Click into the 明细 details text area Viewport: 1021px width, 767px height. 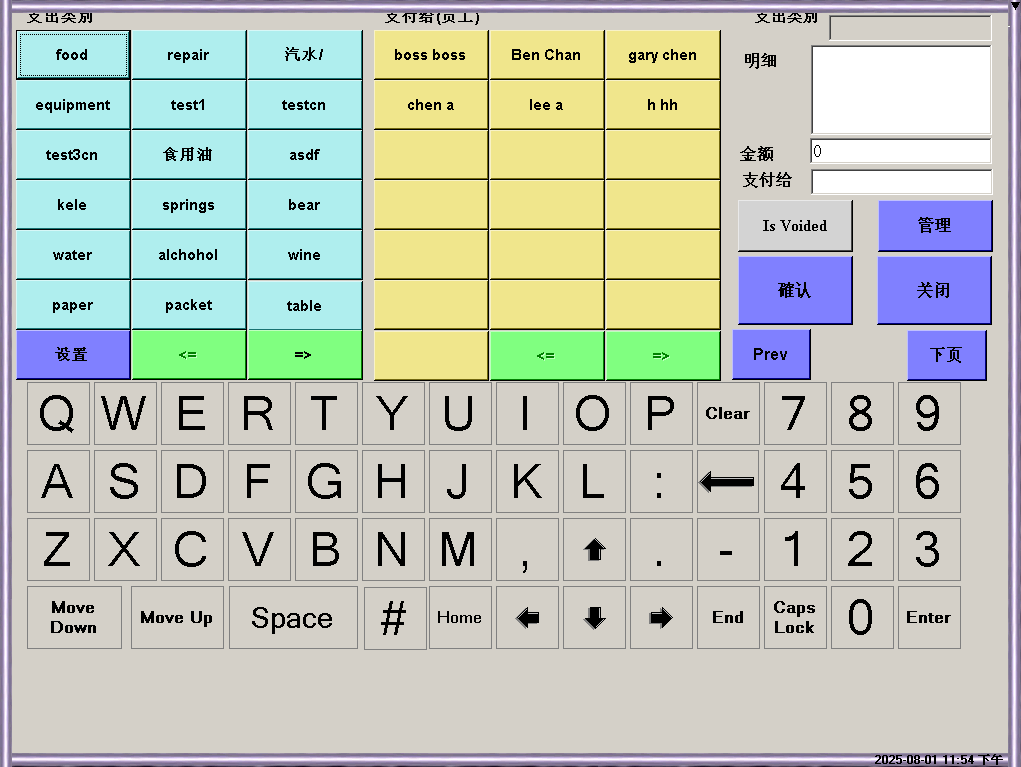point(900,89)
